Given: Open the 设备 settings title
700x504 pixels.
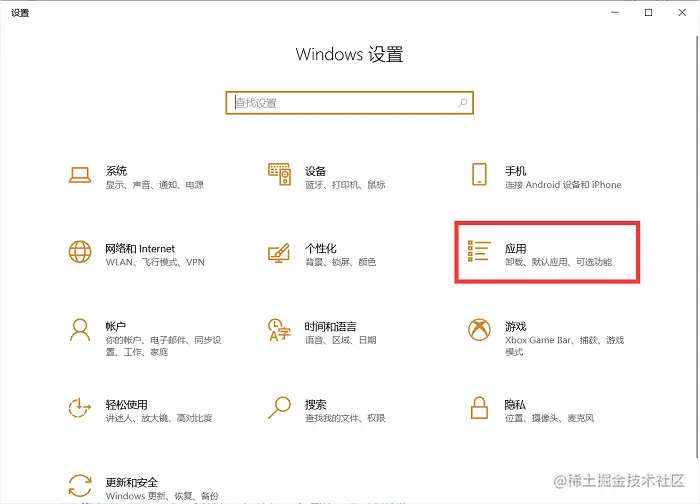Looking at the screenshot, I should coord(316,171).
